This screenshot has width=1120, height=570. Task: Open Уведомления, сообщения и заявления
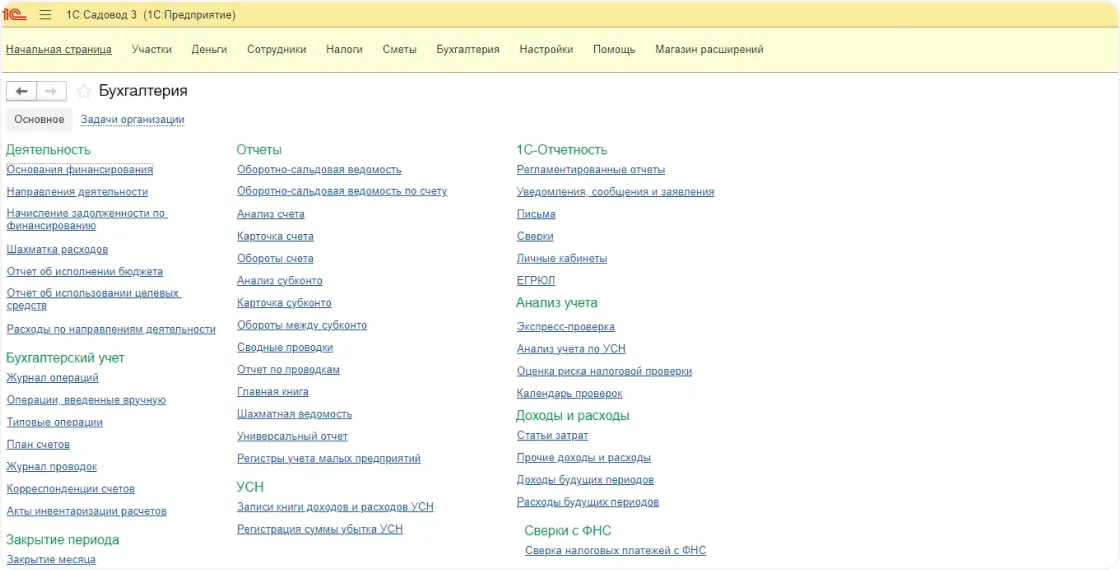[615, 192]
